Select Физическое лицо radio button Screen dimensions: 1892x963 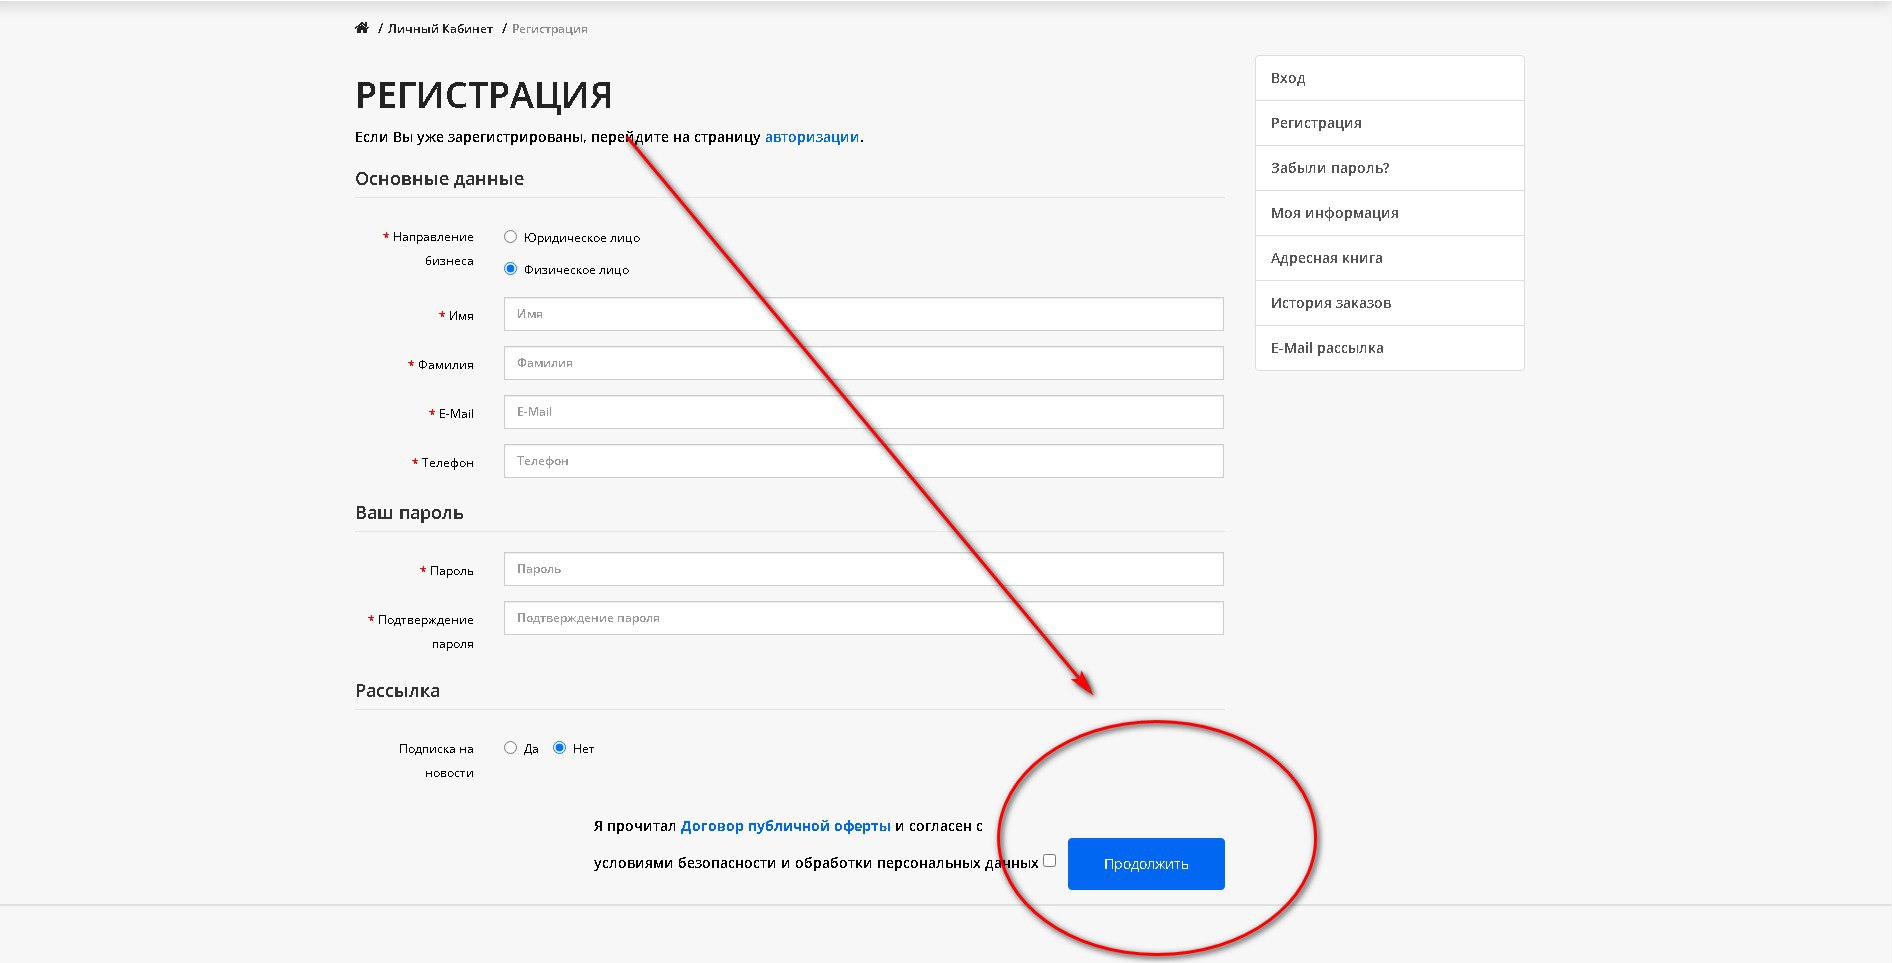point(510,269)
